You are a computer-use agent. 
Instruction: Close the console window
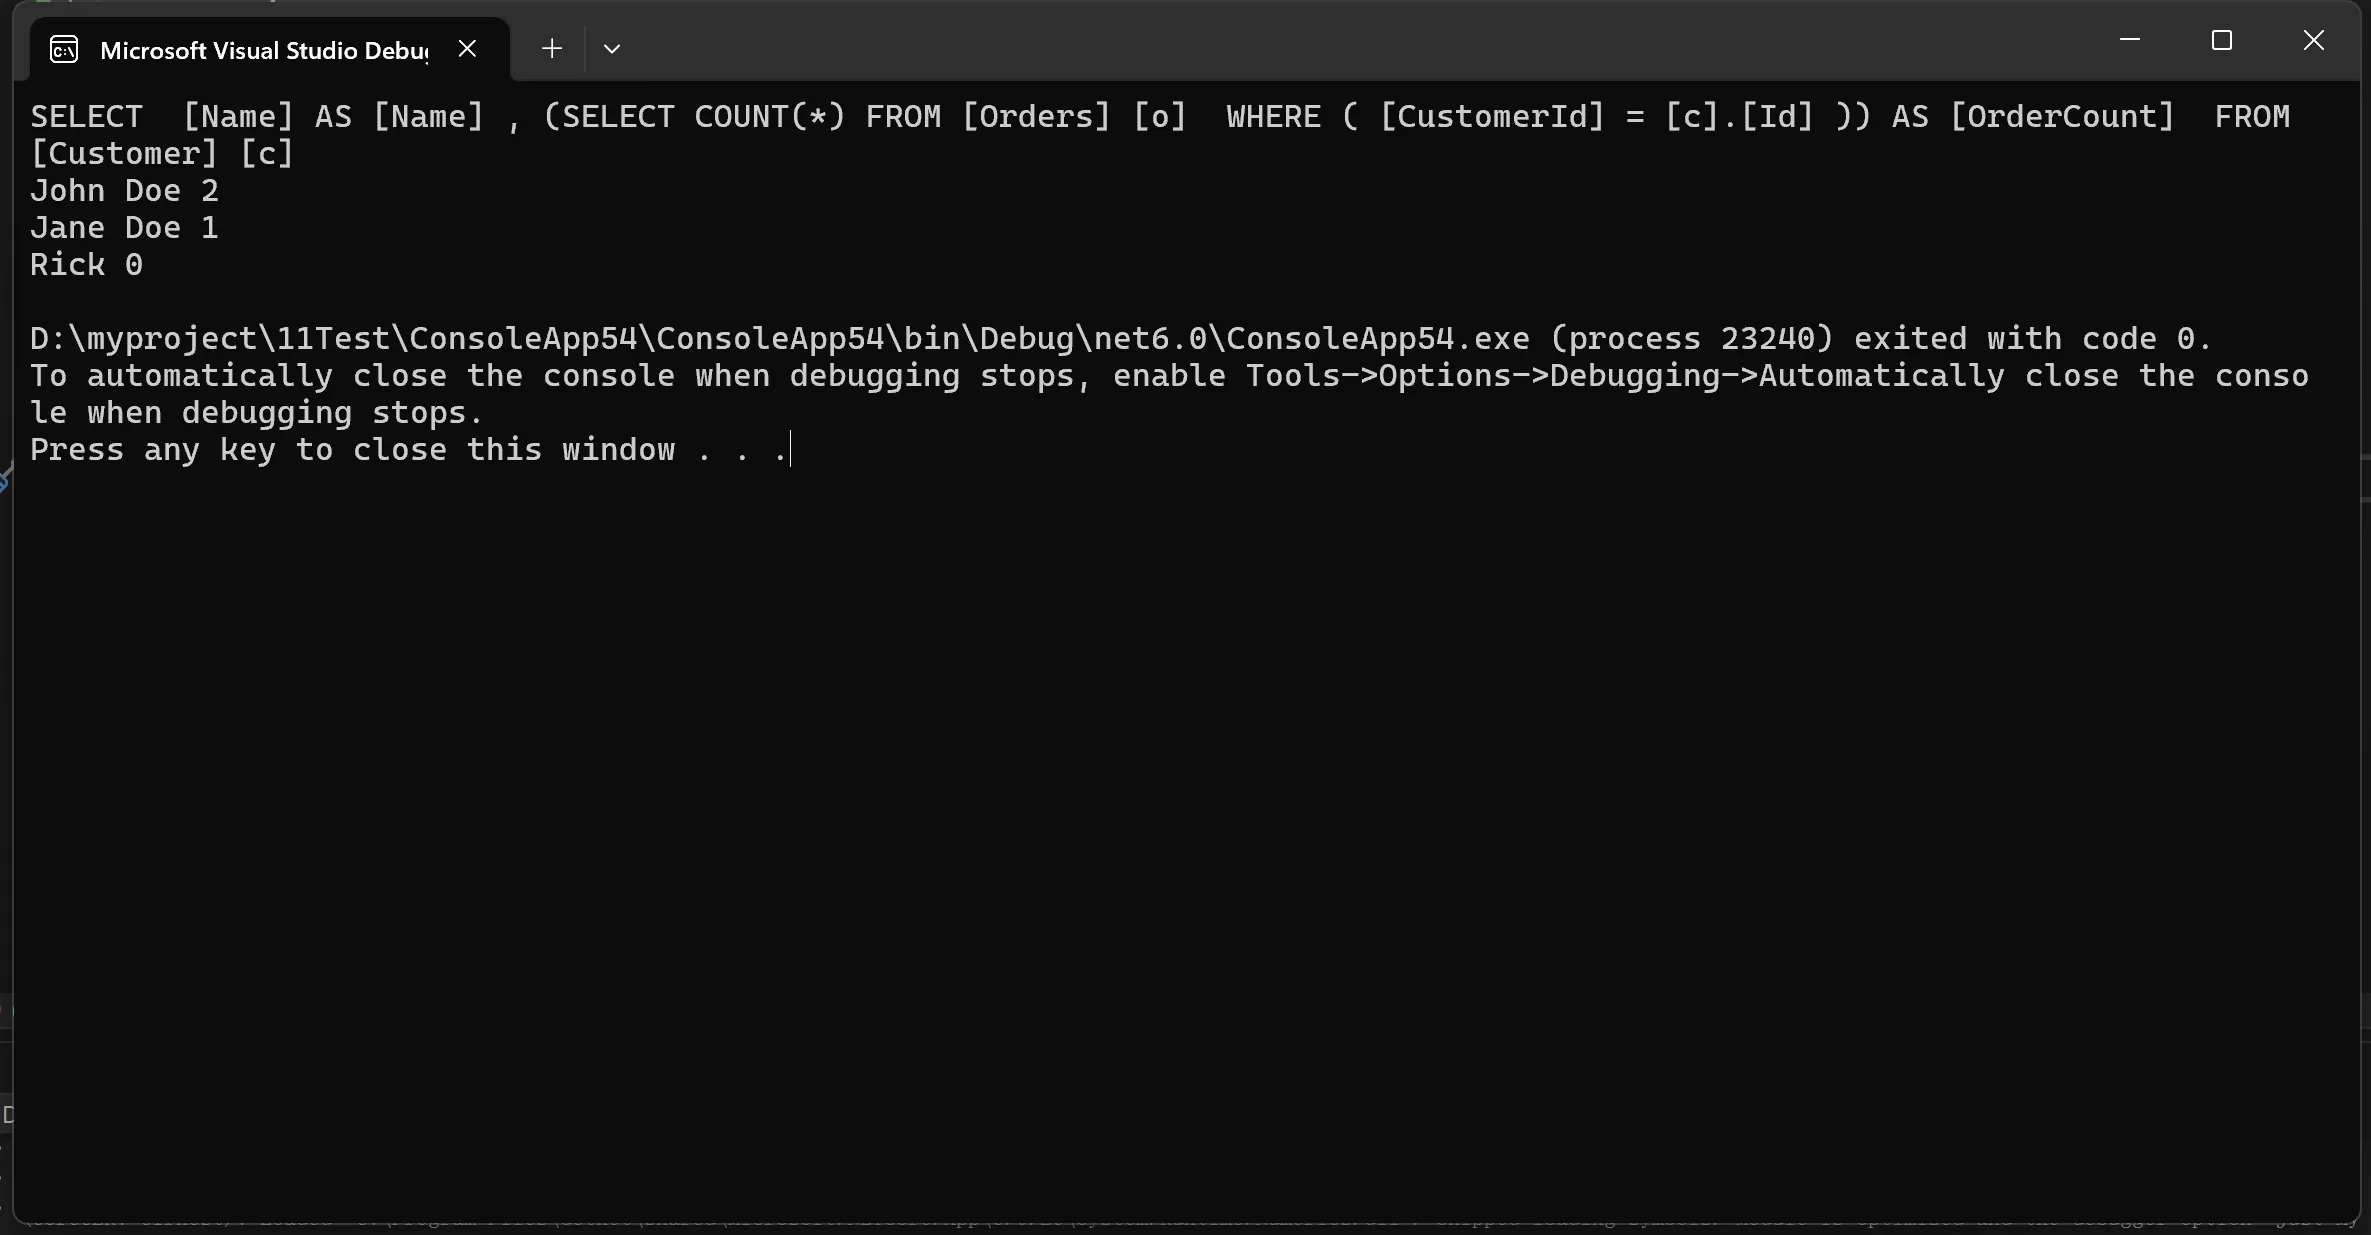[2314, 40]
